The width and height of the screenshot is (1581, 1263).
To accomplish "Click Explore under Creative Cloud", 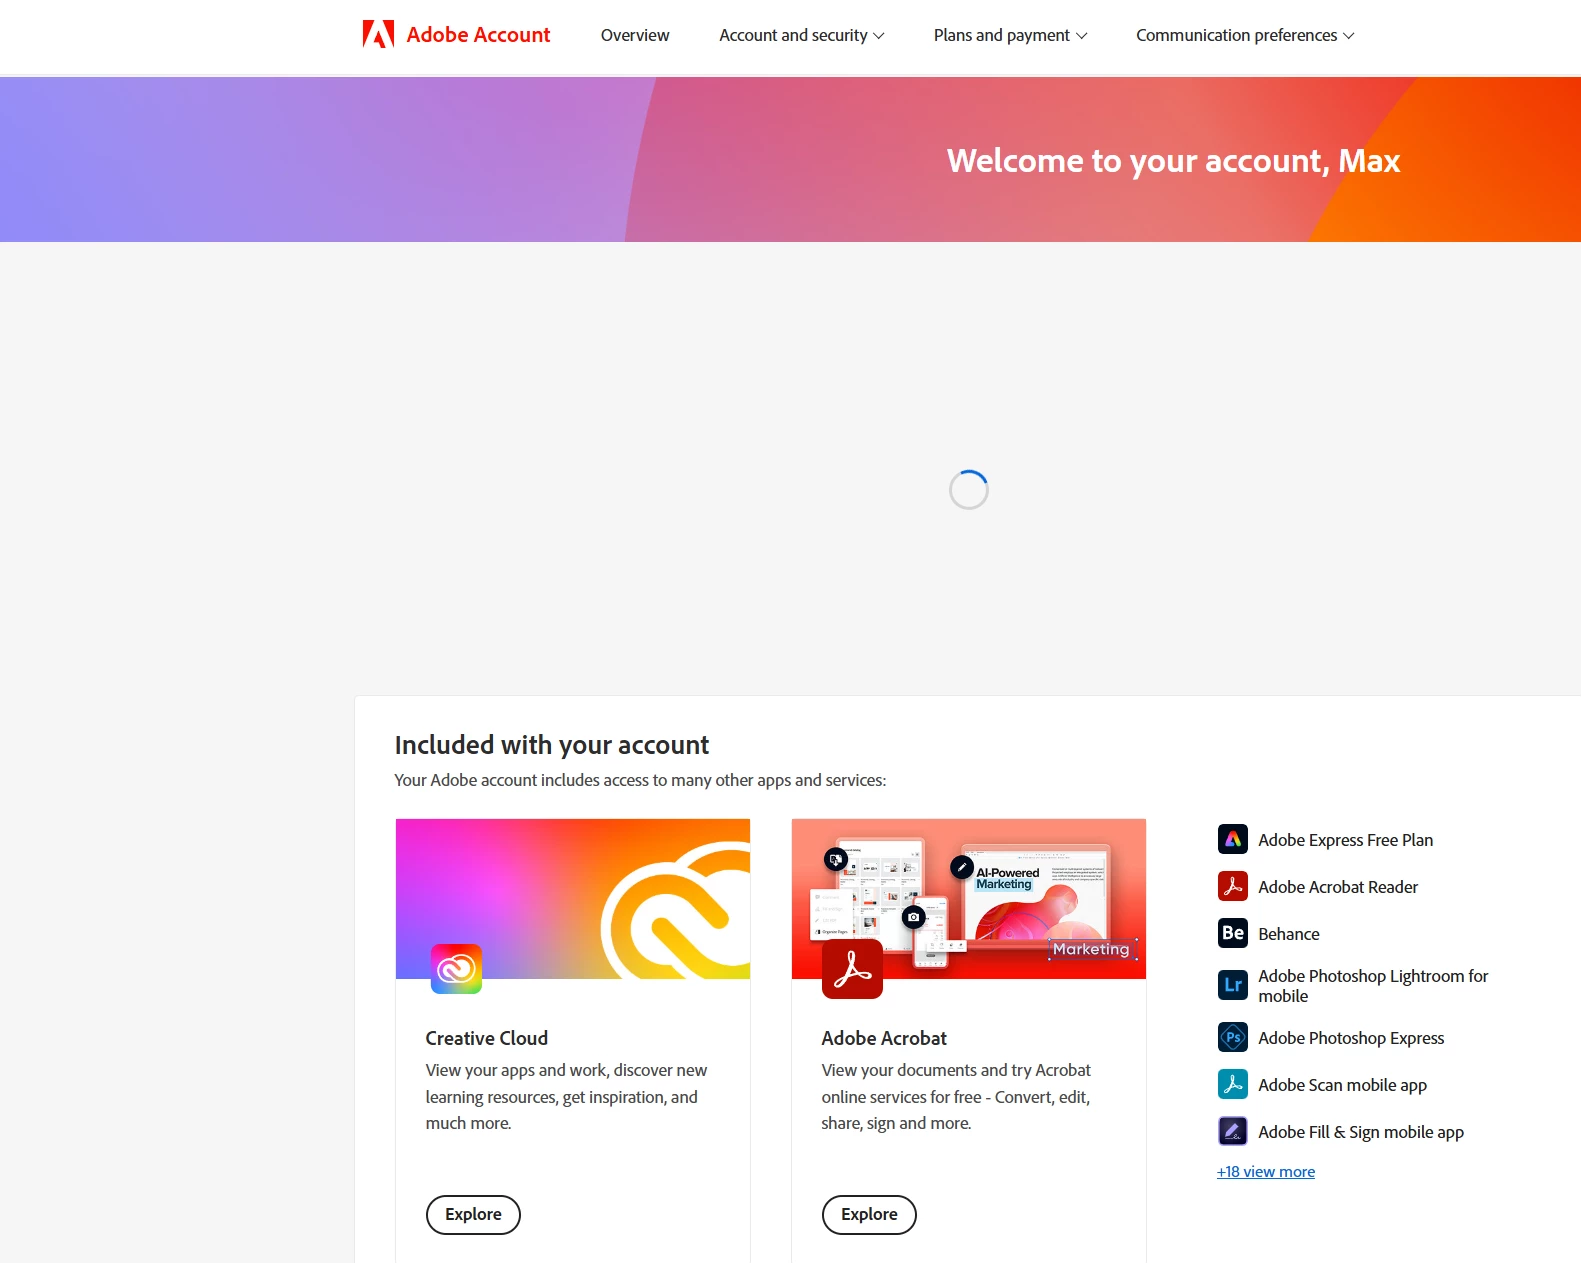I will (x=473, y=1214).
